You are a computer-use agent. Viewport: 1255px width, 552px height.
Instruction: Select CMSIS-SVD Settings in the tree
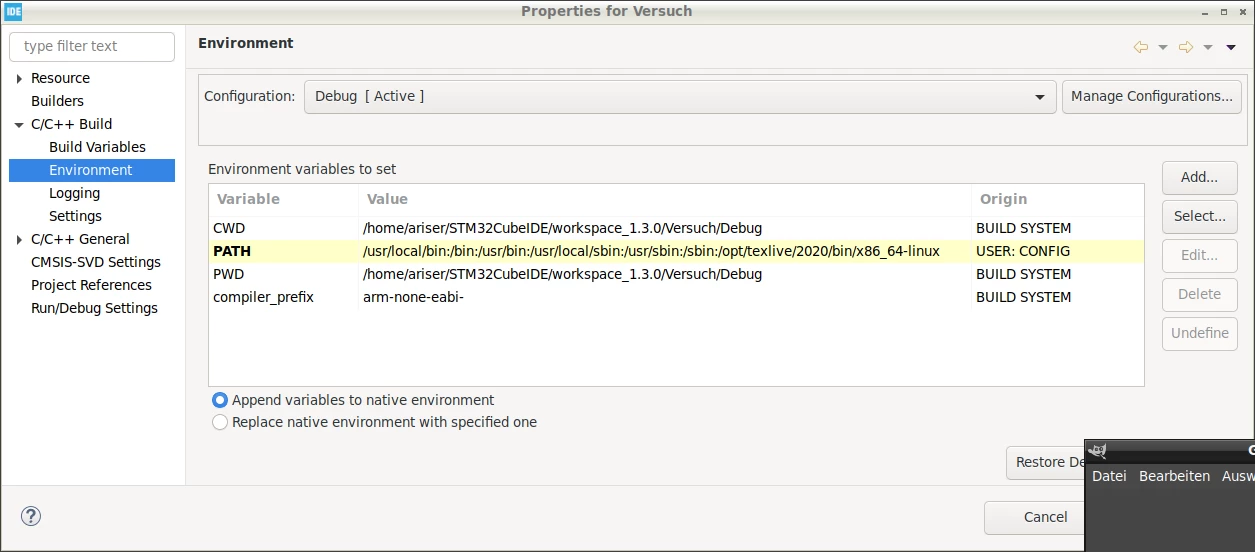pyautogui.click(x=96, y=262)
